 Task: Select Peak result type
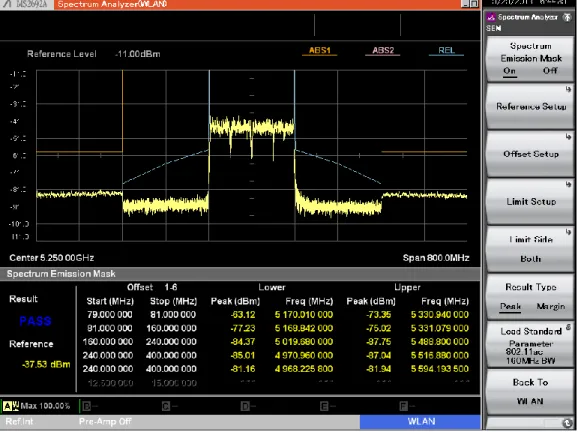point(510,306)
